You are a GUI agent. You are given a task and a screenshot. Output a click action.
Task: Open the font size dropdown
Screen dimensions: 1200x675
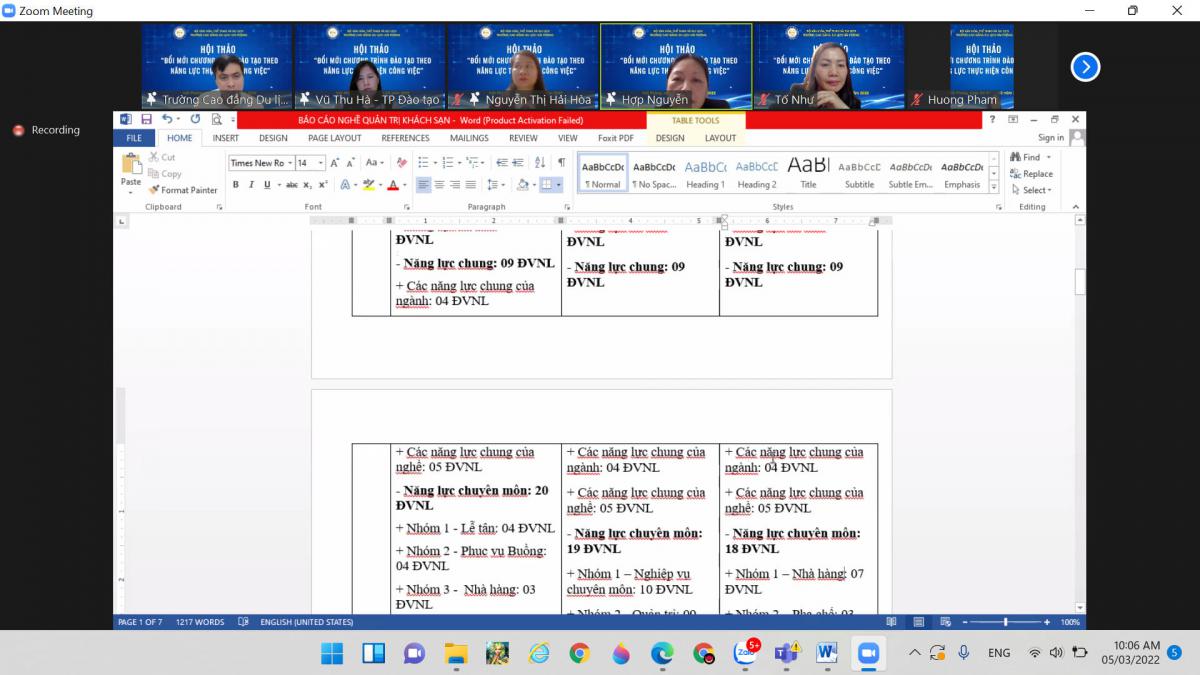[321, 163]
